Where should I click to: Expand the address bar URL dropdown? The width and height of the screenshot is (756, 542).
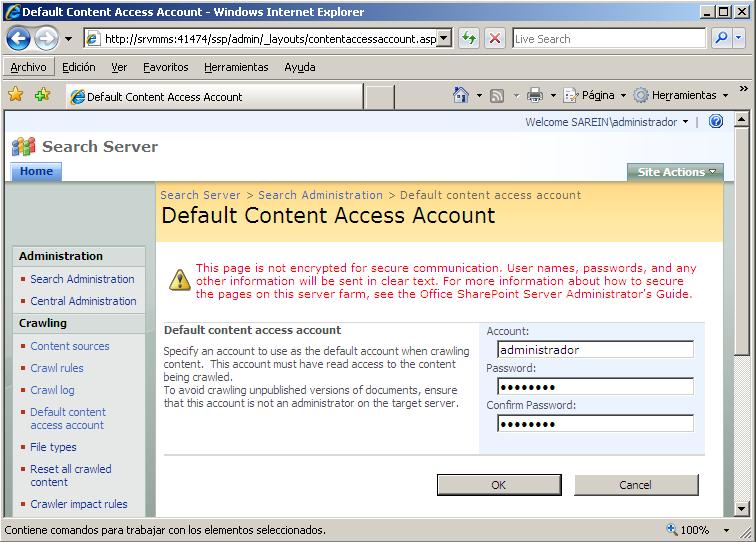point(444,39)
